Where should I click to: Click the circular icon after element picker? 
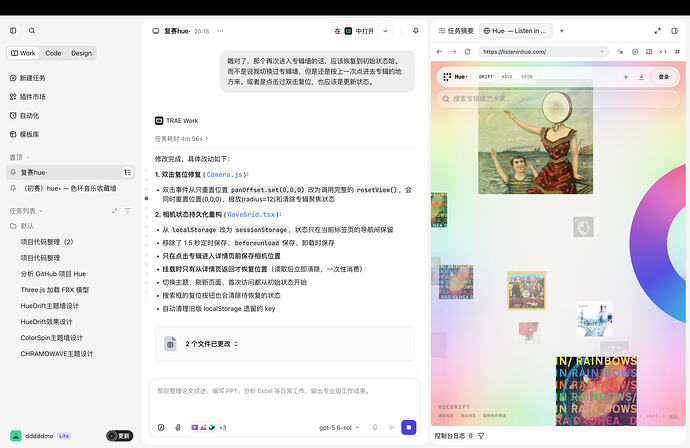(635, 51)
